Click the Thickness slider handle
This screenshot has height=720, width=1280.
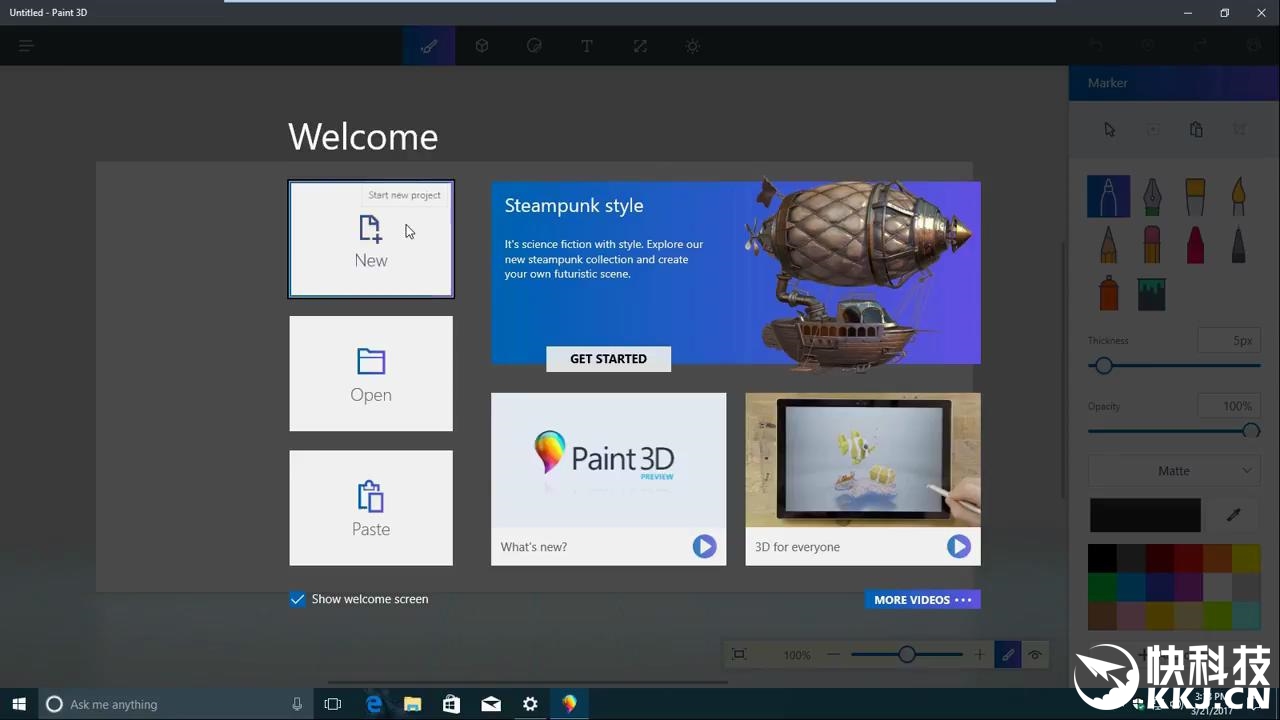tap(1103, 366)
